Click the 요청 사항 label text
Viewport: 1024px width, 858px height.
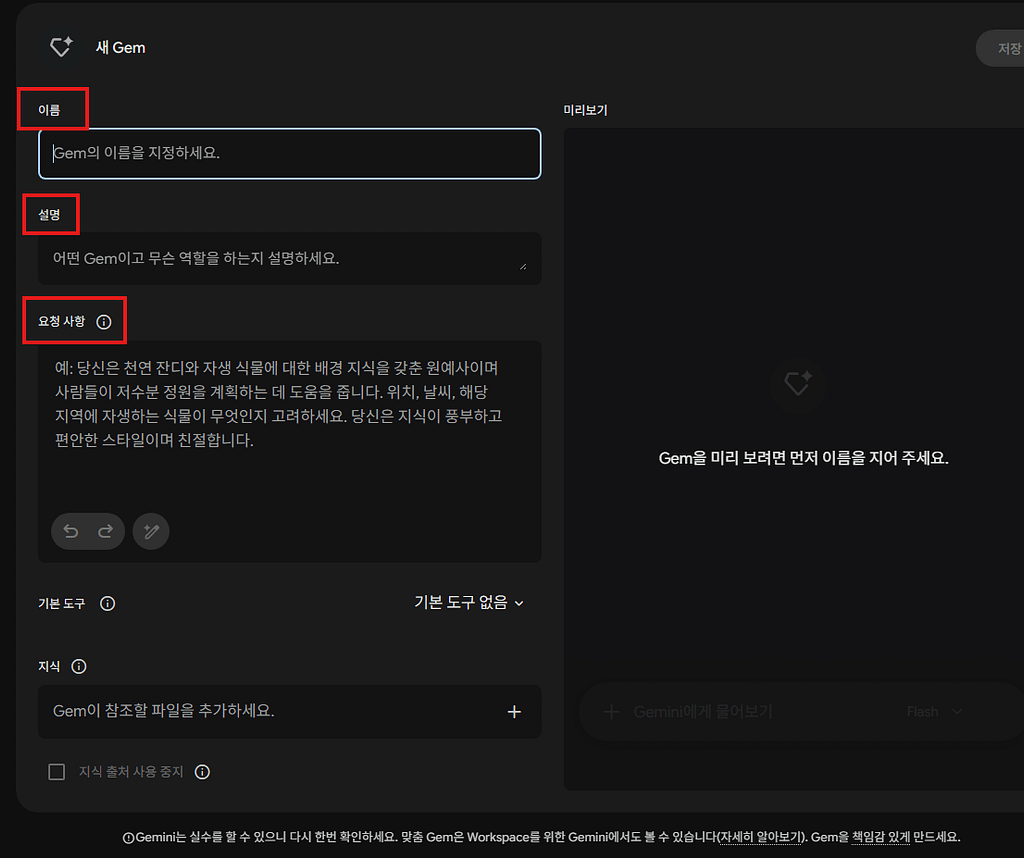pos(61,321)
